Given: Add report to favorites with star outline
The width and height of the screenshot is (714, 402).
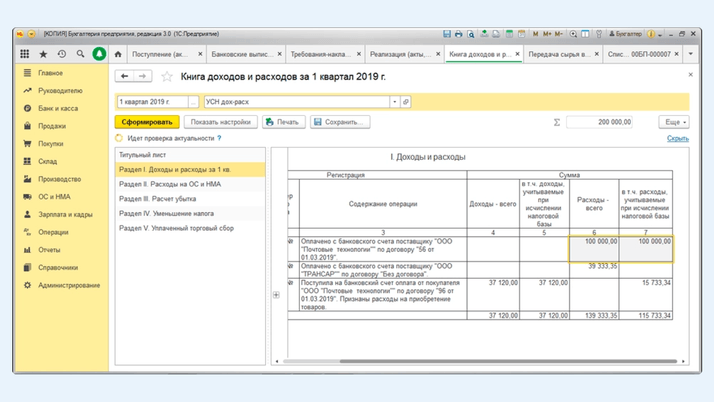Looking at the screenshot, I should click(167, 76).
